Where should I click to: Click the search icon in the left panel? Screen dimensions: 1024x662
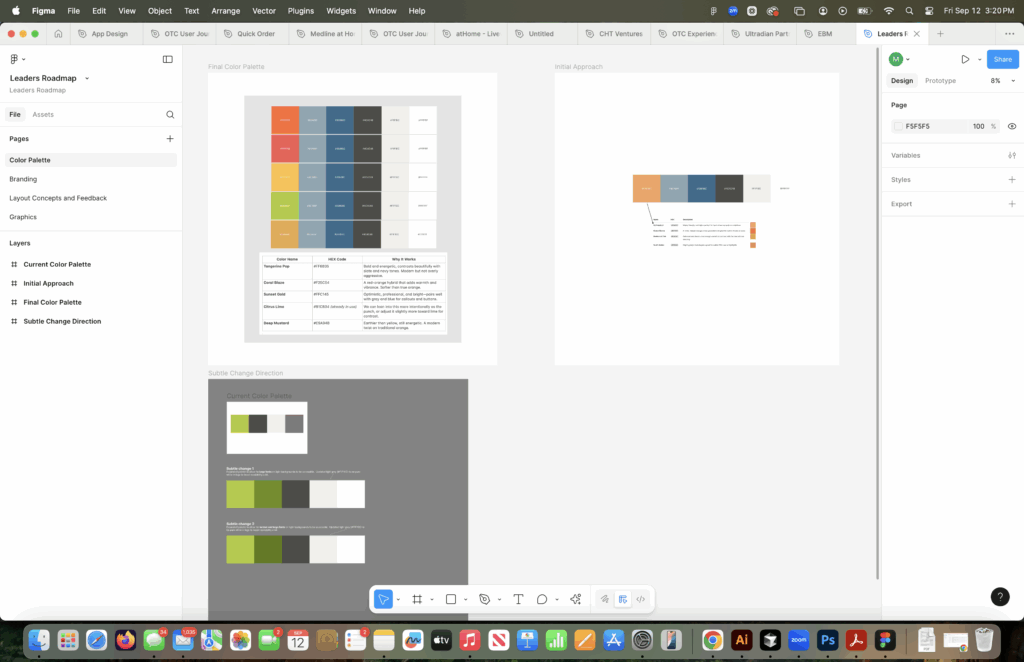pyautogui.click(x=170, y=115)
